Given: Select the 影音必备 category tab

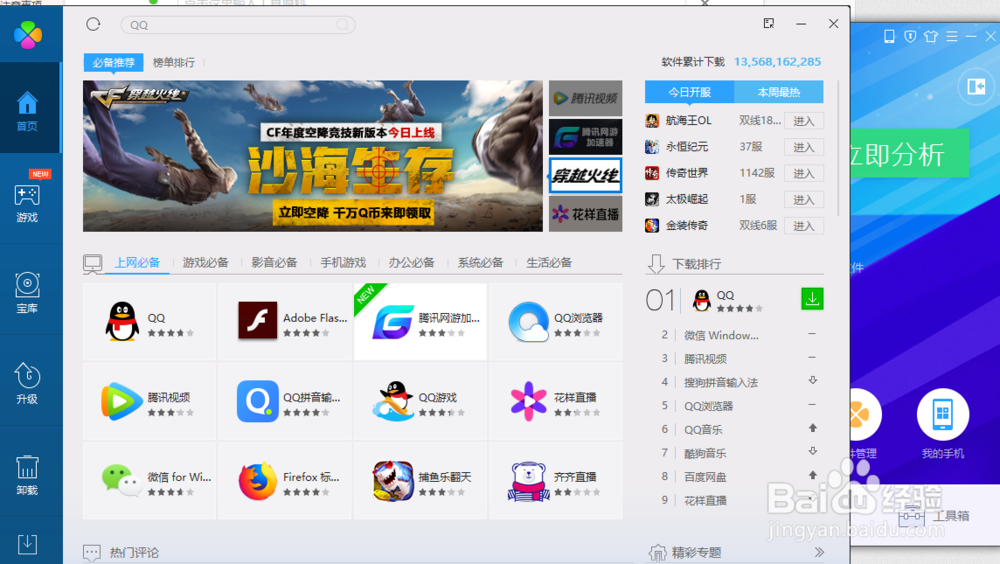Looking at the screenshot, I should click(x=274, y=262).
